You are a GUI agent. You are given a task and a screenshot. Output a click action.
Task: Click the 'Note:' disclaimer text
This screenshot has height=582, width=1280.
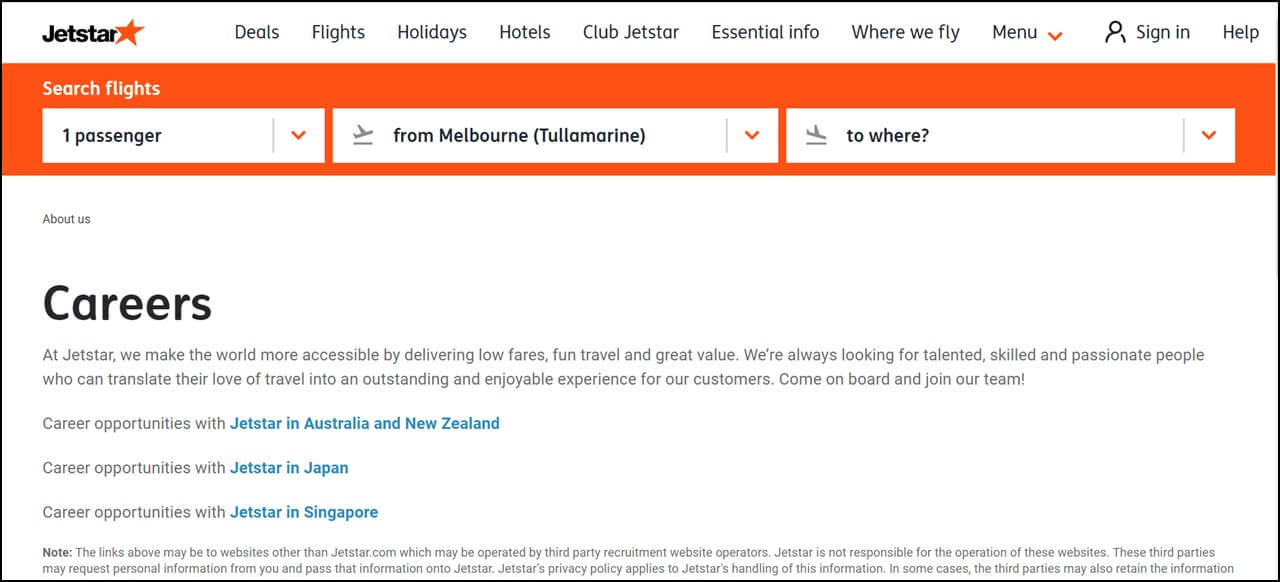(x=637, y=560)
